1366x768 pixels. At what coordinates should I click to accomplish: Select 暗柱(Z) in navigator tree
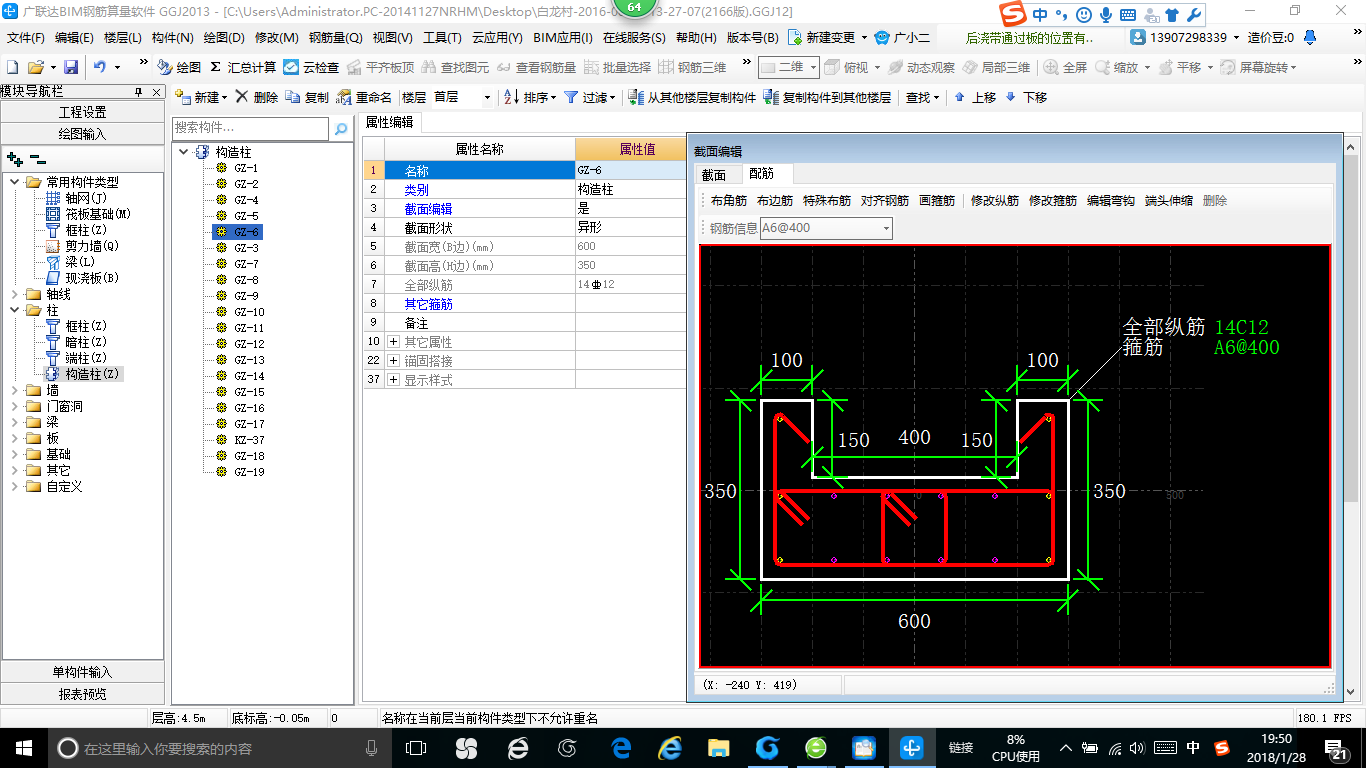(x=86, y=342)
